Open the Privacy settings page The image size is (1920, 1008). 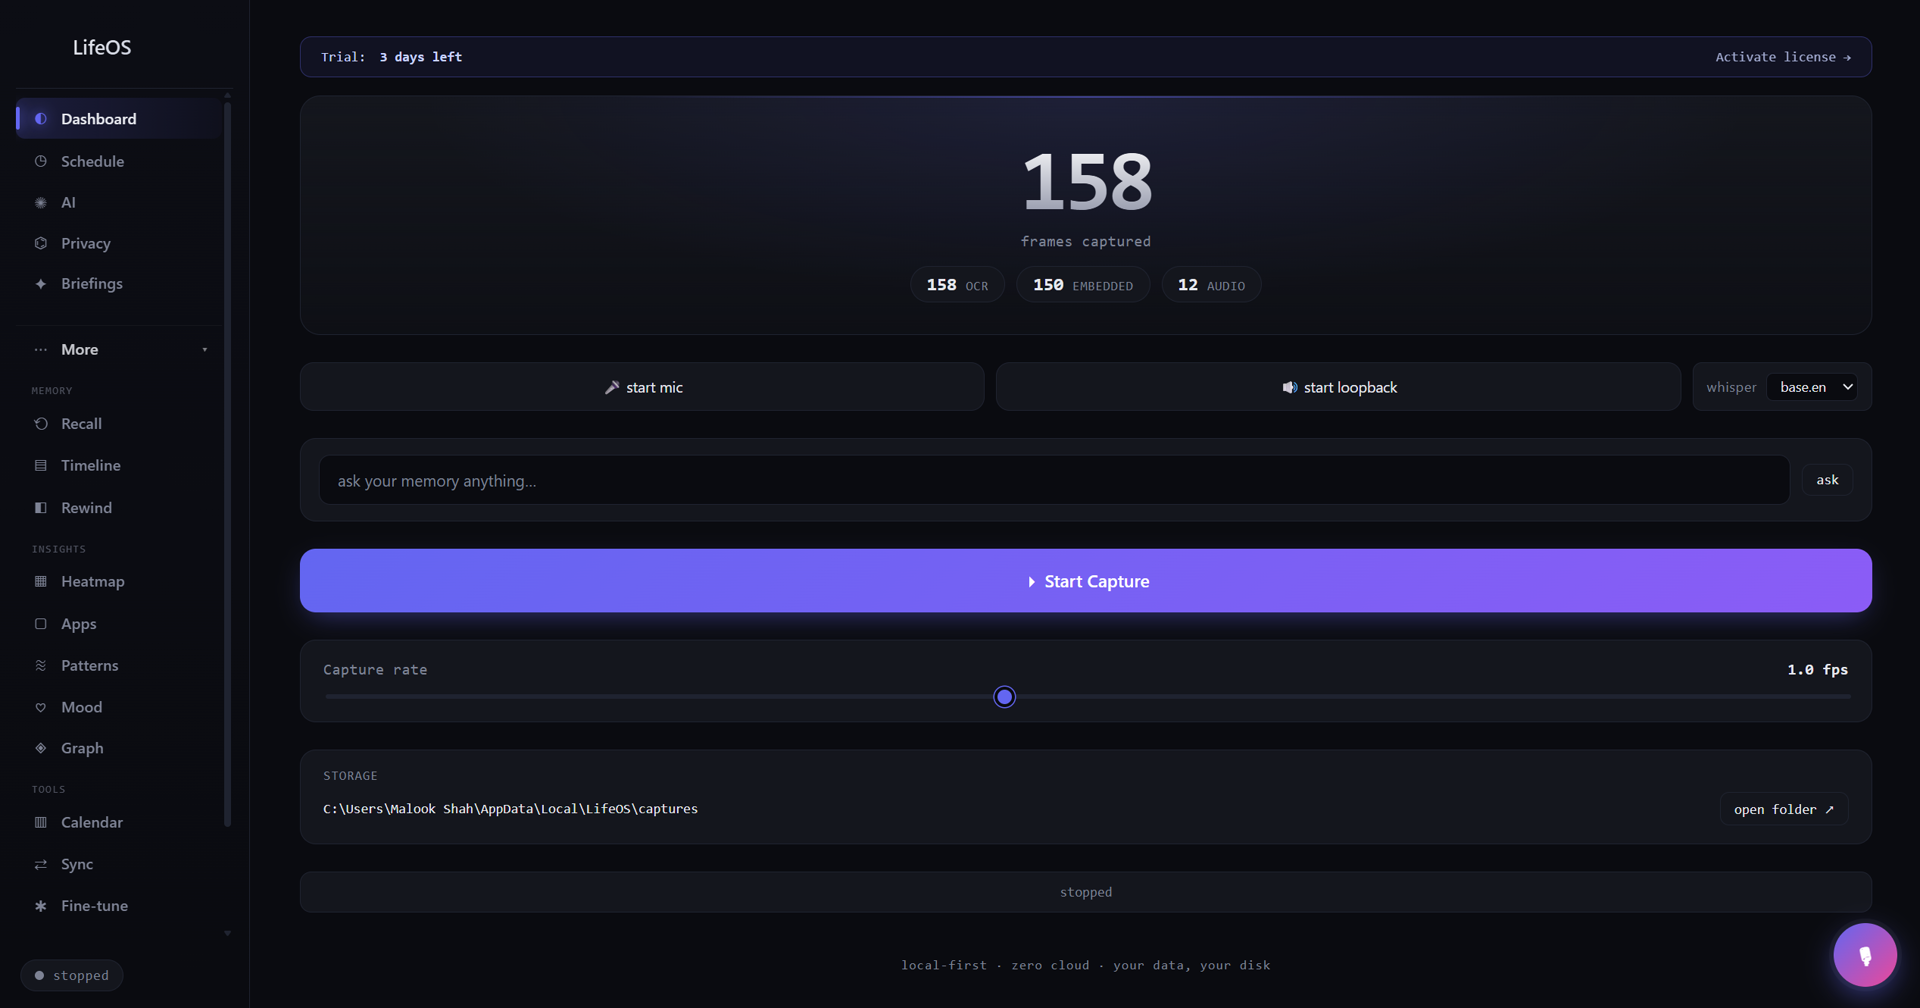point(119,243)
